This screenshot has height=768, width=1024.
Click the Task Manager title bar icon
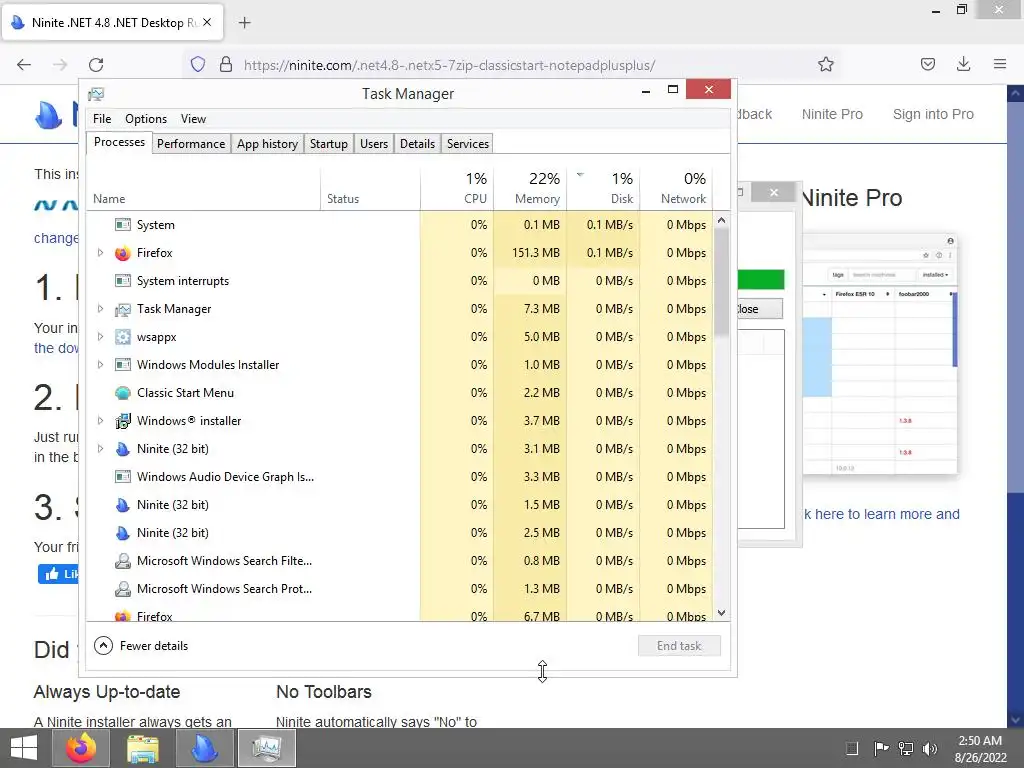tap(96, 94)
